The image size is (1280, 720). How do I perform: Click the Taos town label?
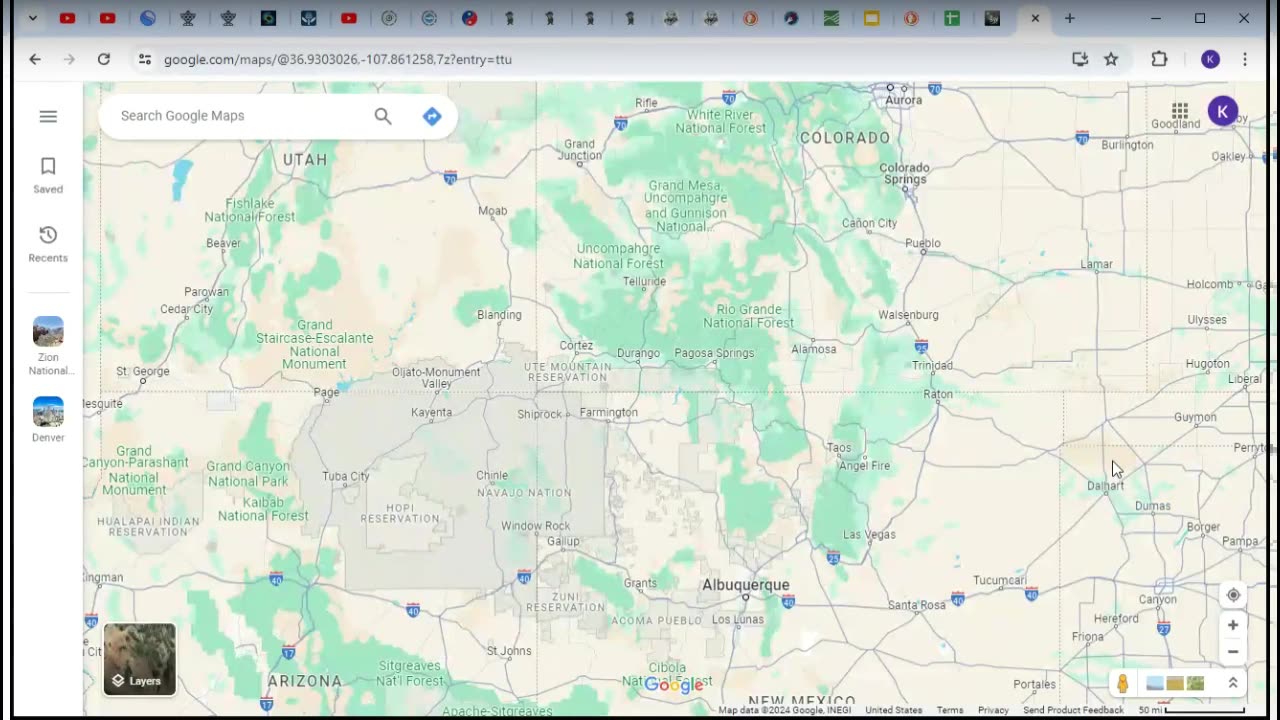click(x=839, y=448)
